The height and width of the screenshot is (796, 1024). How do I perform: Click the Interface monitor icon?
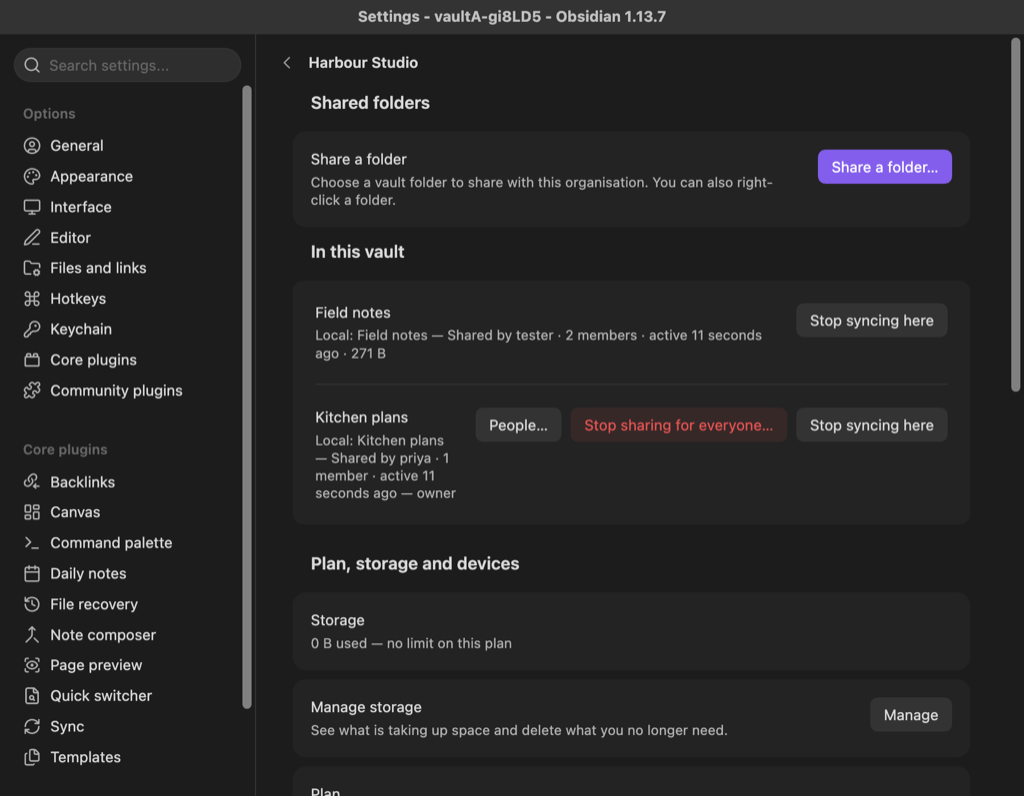[x=32, y=207]
